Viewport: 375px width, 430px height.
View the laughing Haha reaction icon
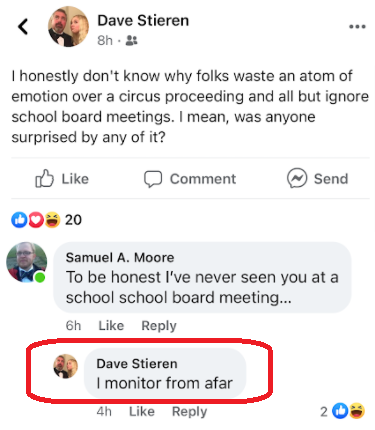click(x=52, y=220)
